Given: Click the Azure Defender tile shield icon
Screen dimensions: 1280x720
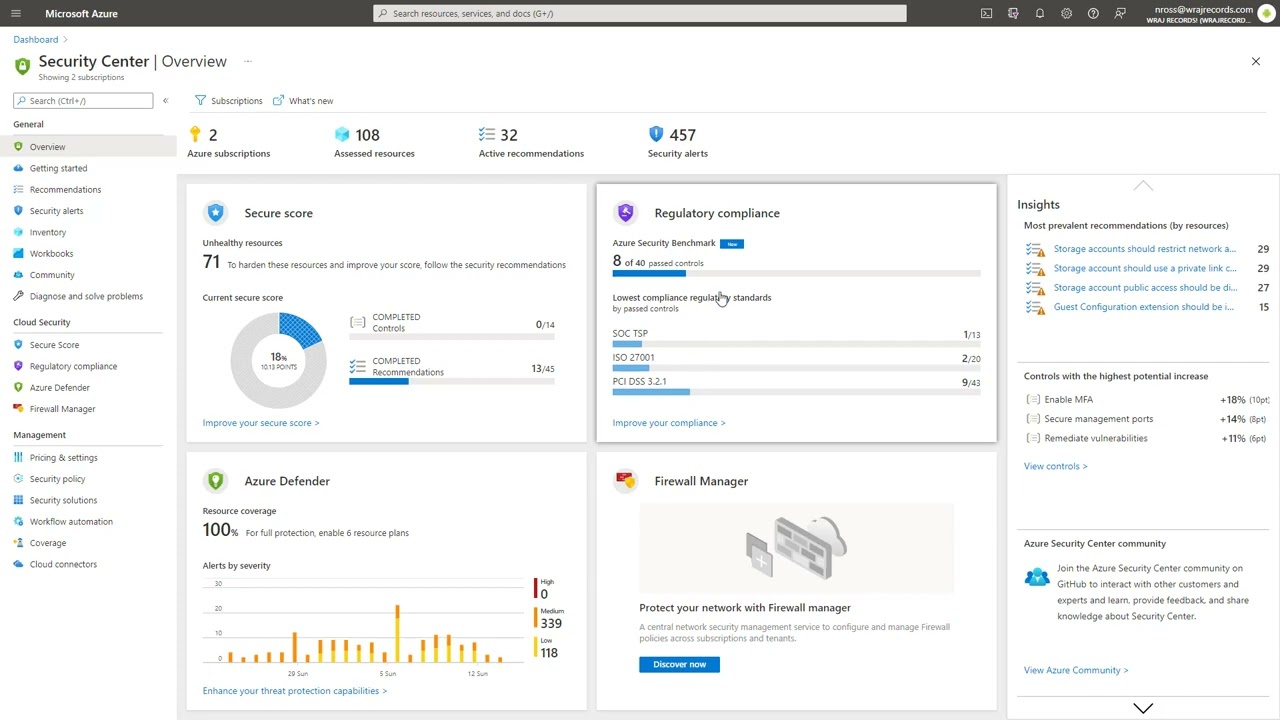Looking at the screenshot, I should [215, 481].
